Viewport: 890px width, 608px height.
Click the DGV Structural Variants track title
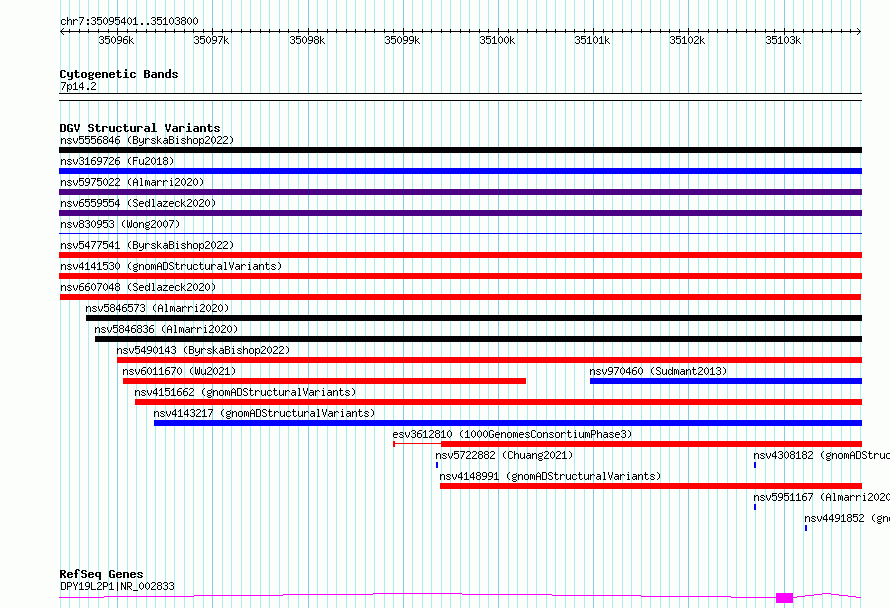(140, 128)
